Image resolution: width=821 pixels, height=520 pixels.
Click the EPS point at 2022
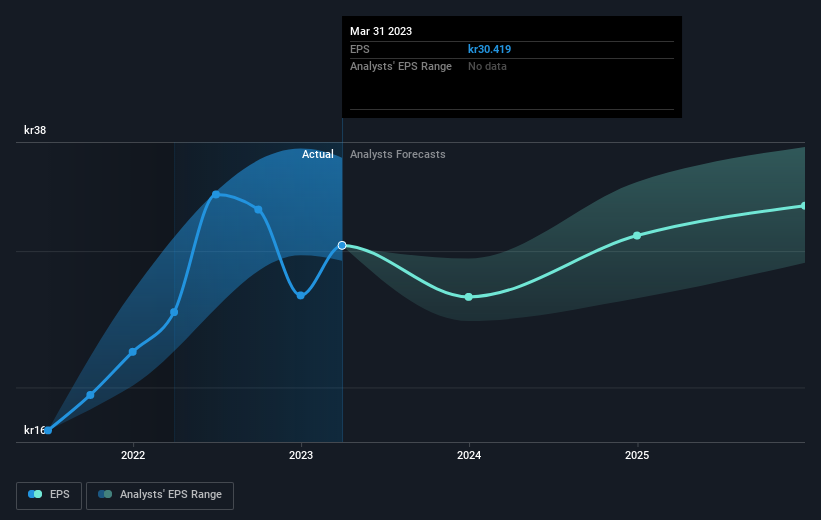point(132,351)
